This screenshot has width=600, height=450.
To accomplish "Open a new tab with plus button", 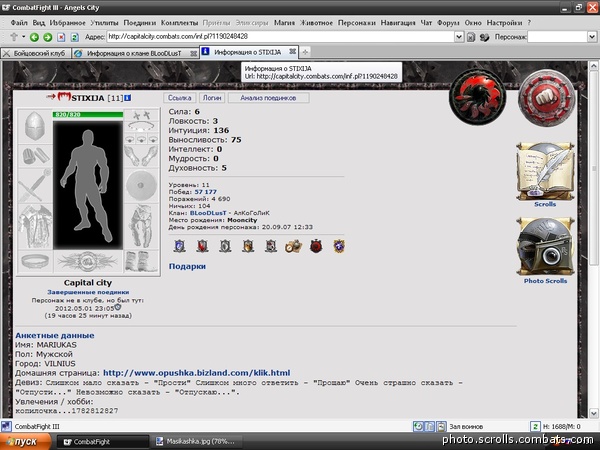I will pyautogui.click(x=305, y=52).
